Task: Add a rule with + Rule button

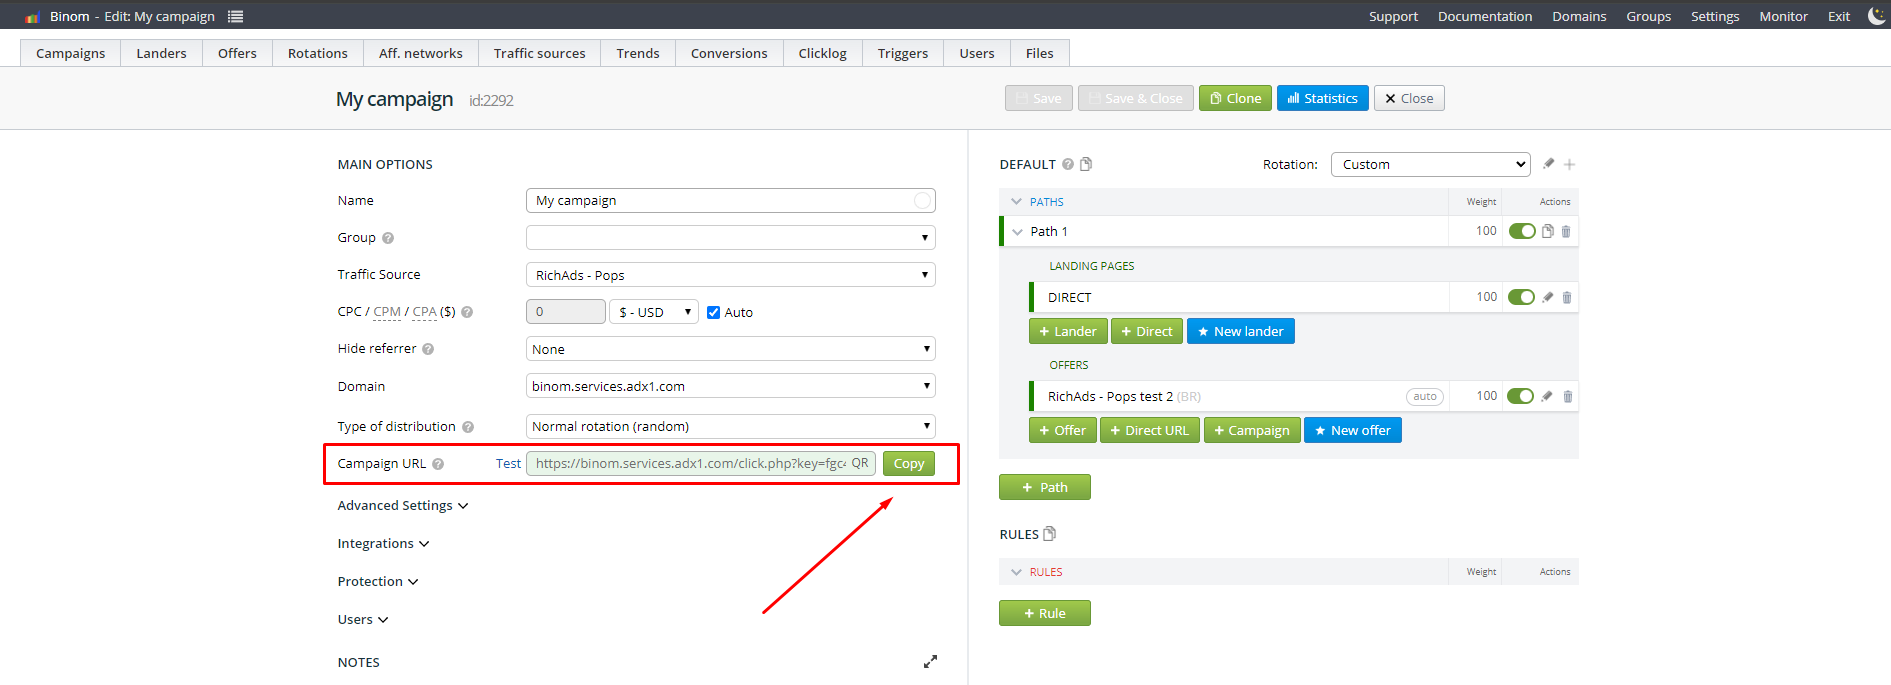Action: 1045,613
